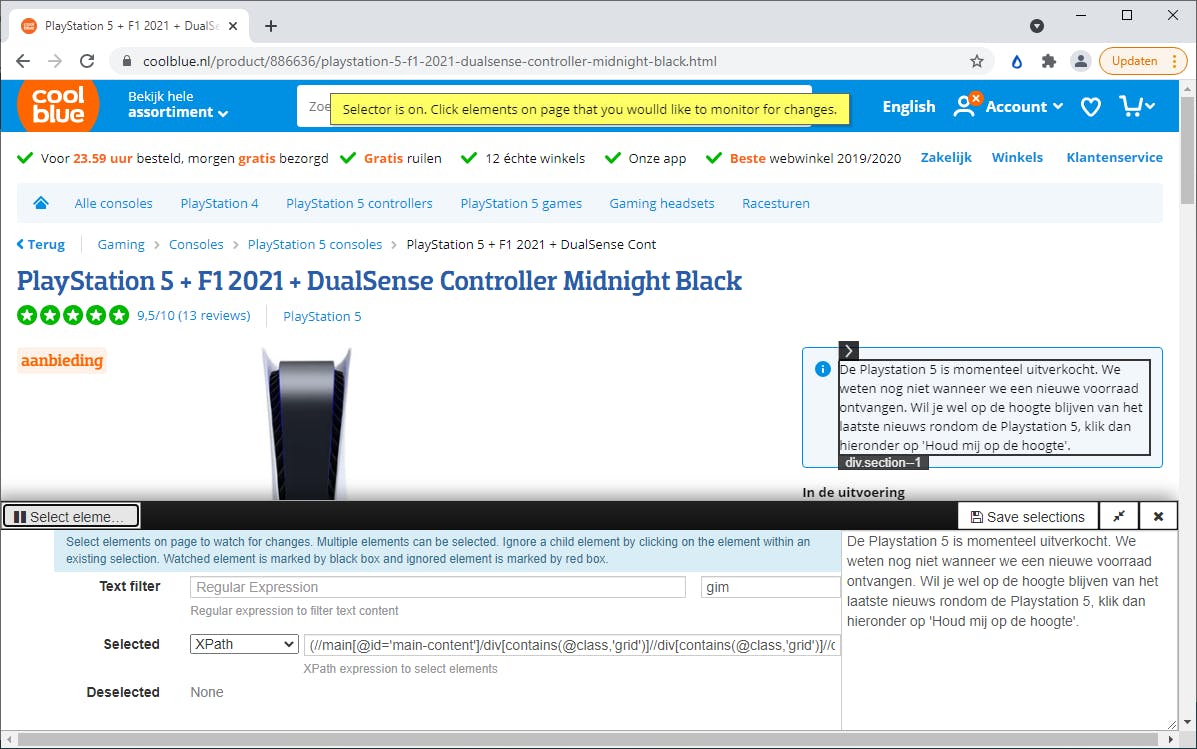The image size is (1197, 749).
Task: Go back with browser back arrow
Action: pyautogui.click(x=23, y=61)
